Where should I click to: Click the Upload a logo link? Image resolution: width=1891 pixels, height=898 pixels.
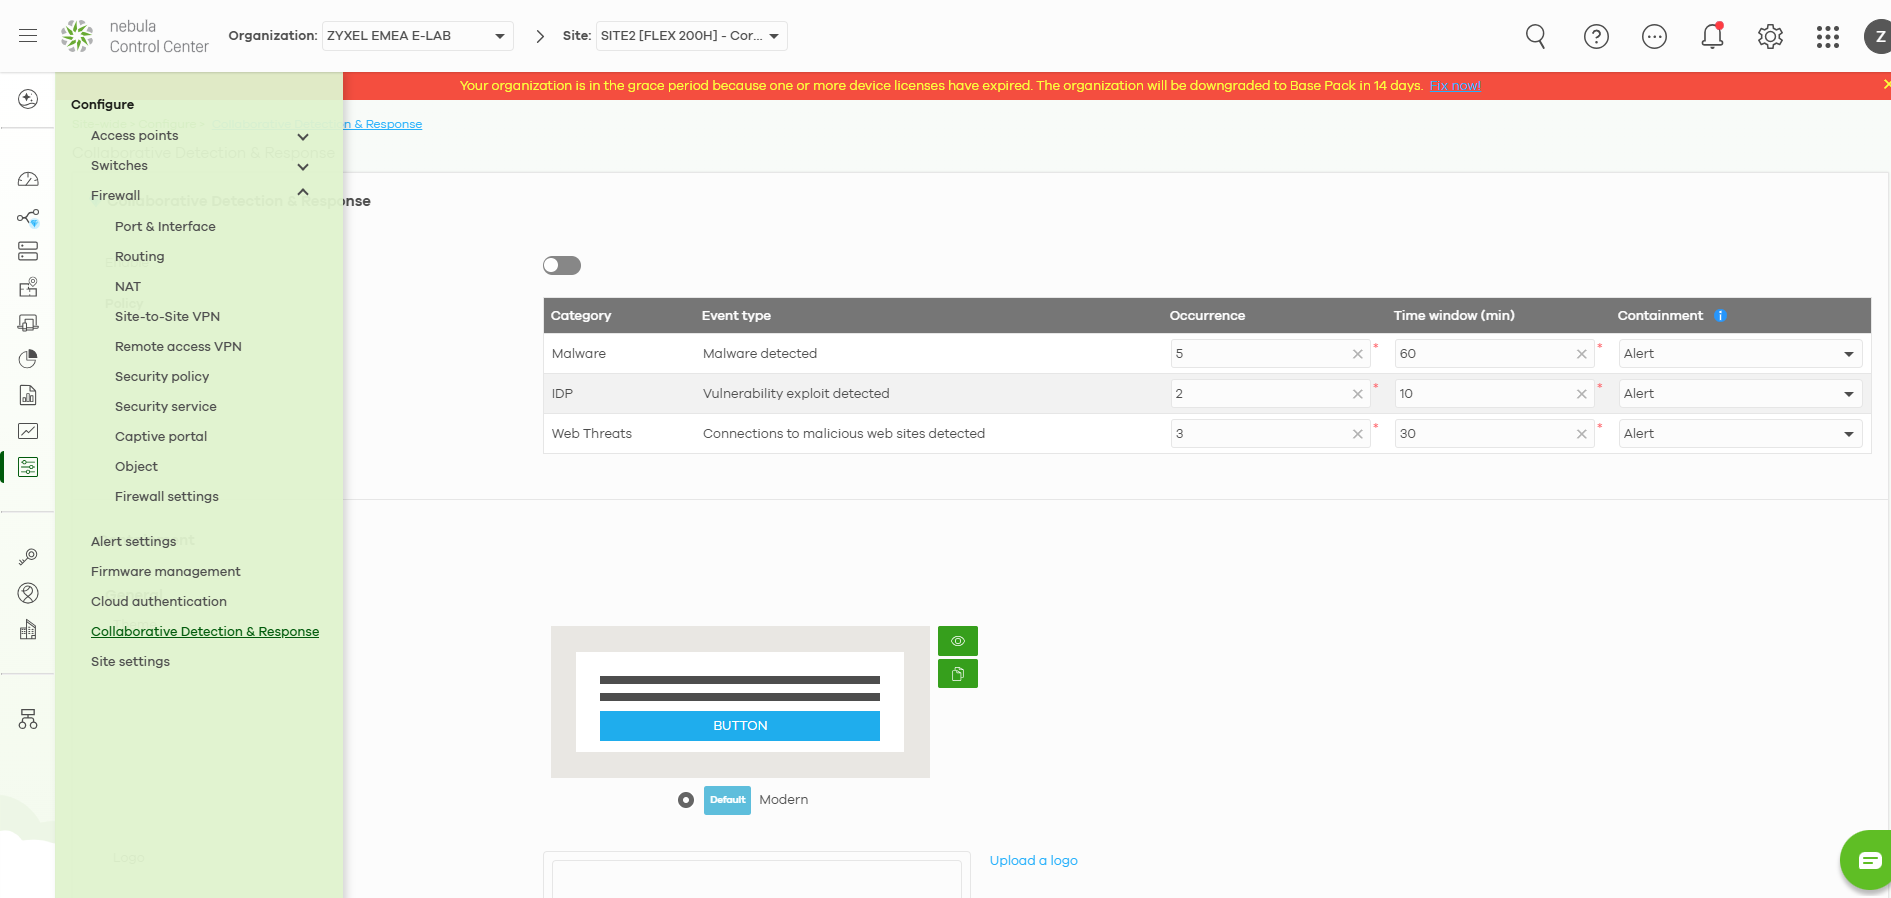coord(1034,861)
